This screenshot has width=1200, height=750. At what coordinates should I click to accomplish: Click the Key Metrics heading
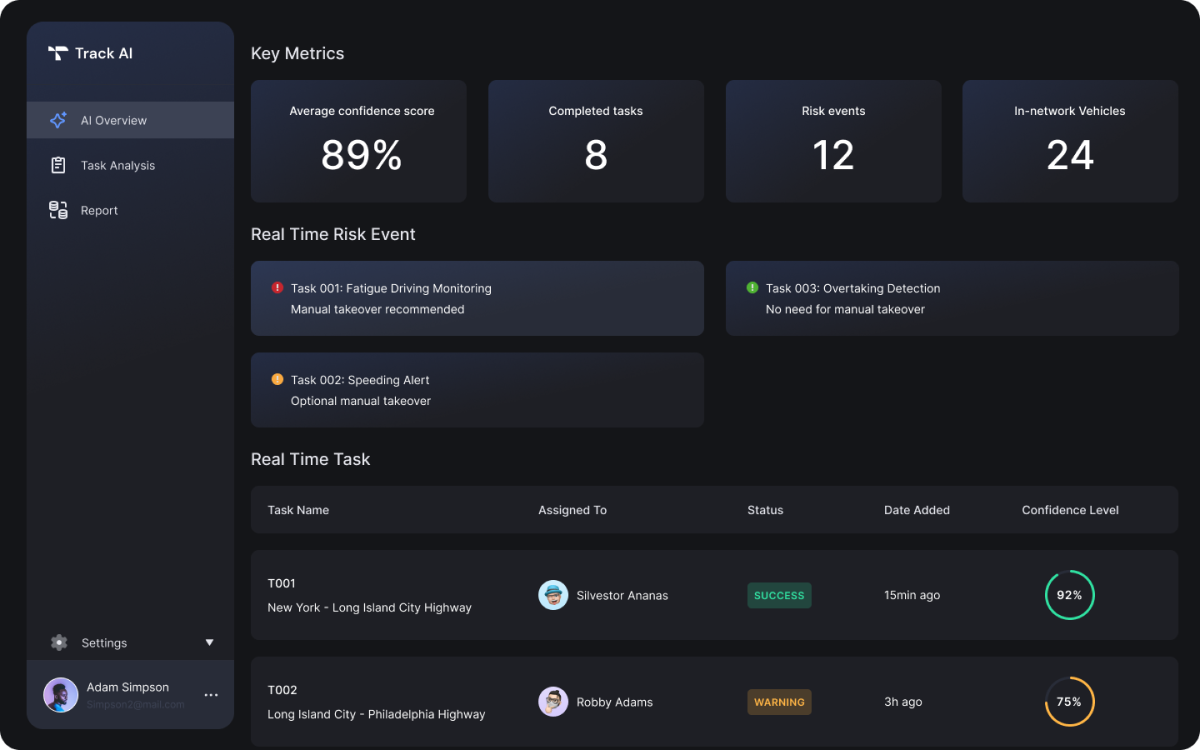coord(297,54)
